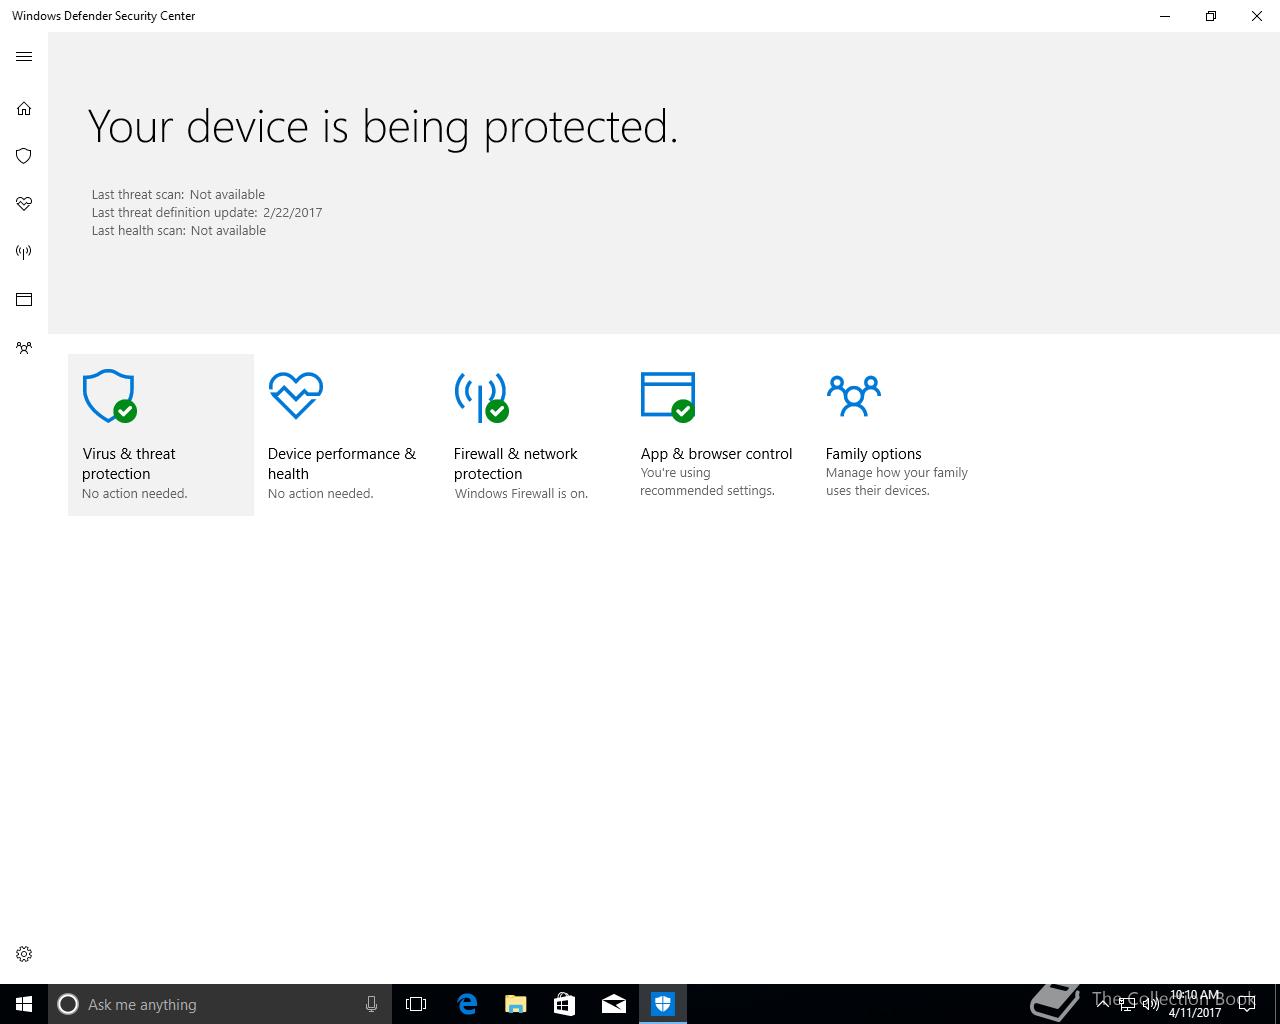Open App & browser control title
Viewport: 1280px width, 1024px height.
point(716,454)
